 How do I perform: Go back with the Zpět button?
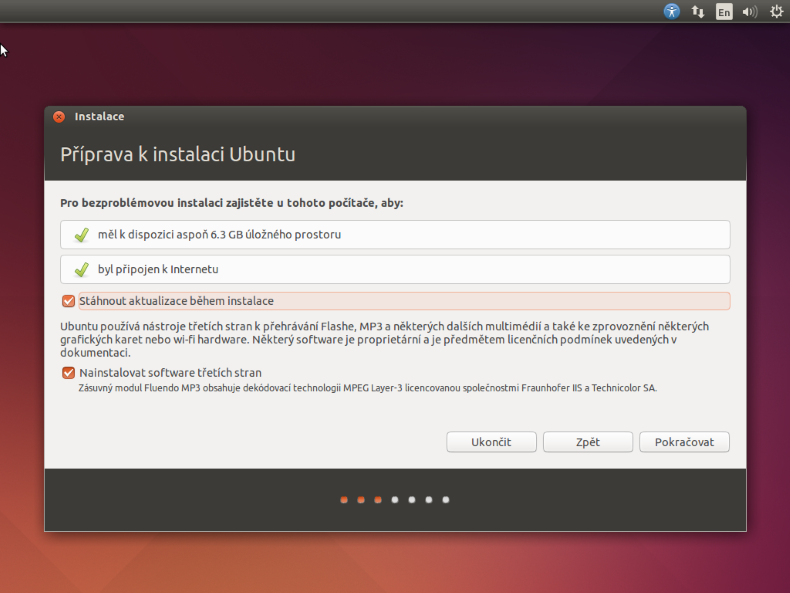[x=587, y=442]
